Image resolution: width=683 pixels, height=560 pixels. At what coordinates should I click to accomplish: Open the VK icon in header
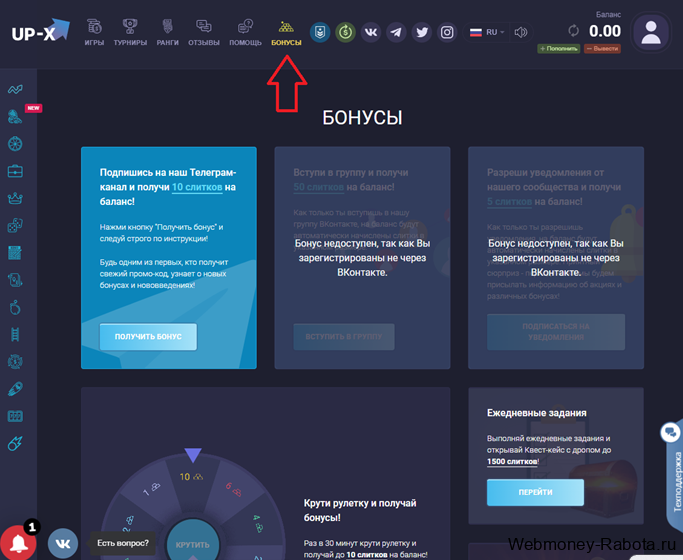click(371, 32)
